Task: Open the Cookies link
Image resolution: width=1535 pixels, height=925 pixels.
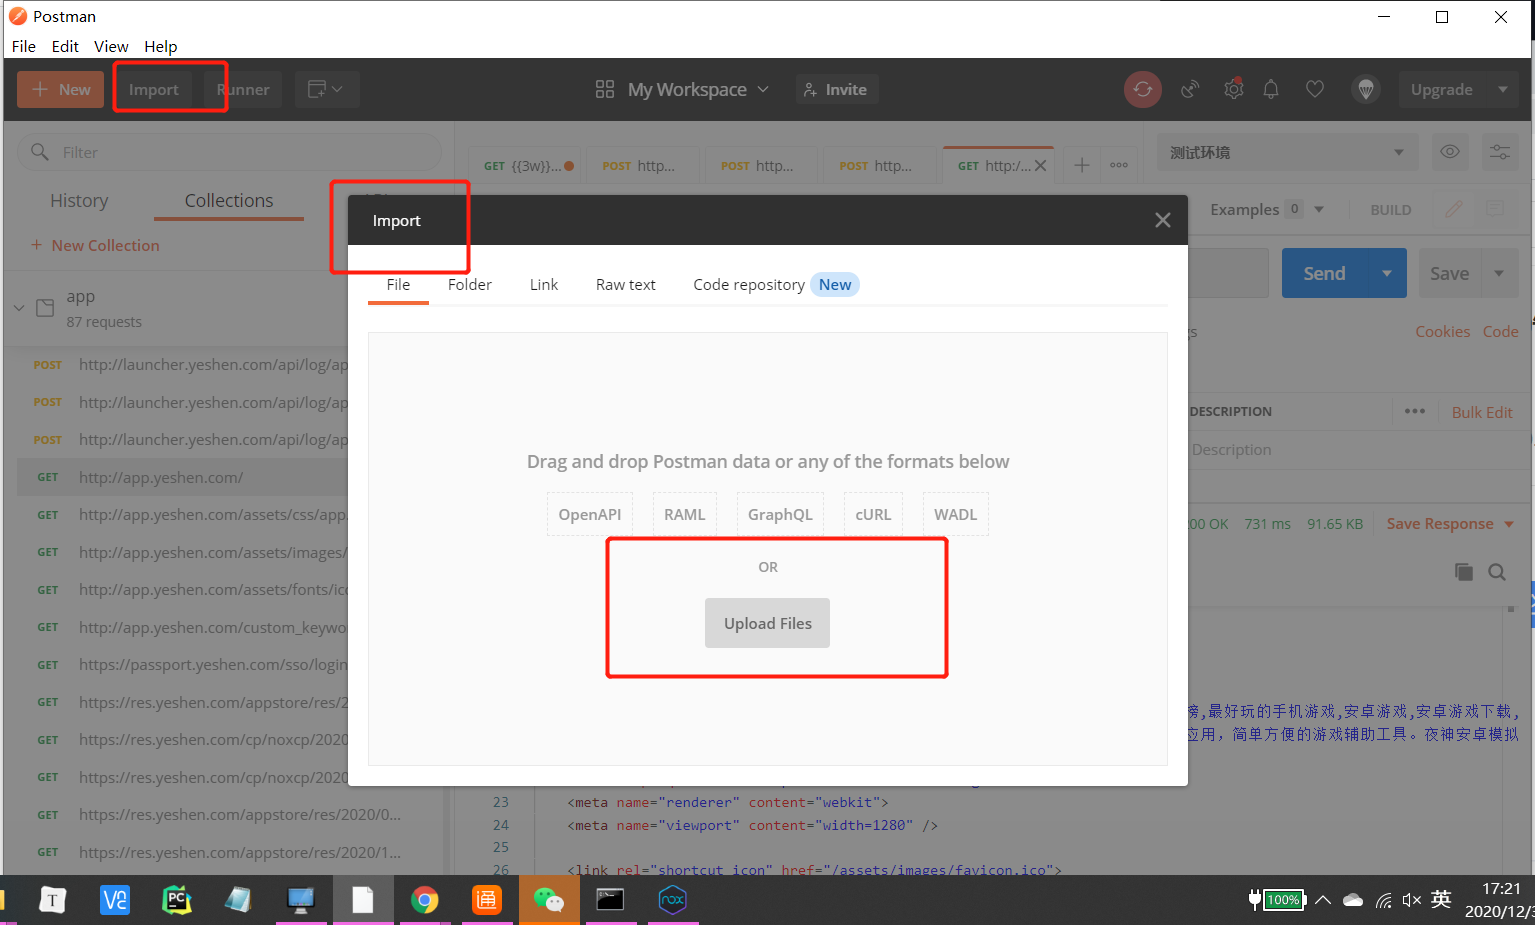Action: tap(1442, 331)
